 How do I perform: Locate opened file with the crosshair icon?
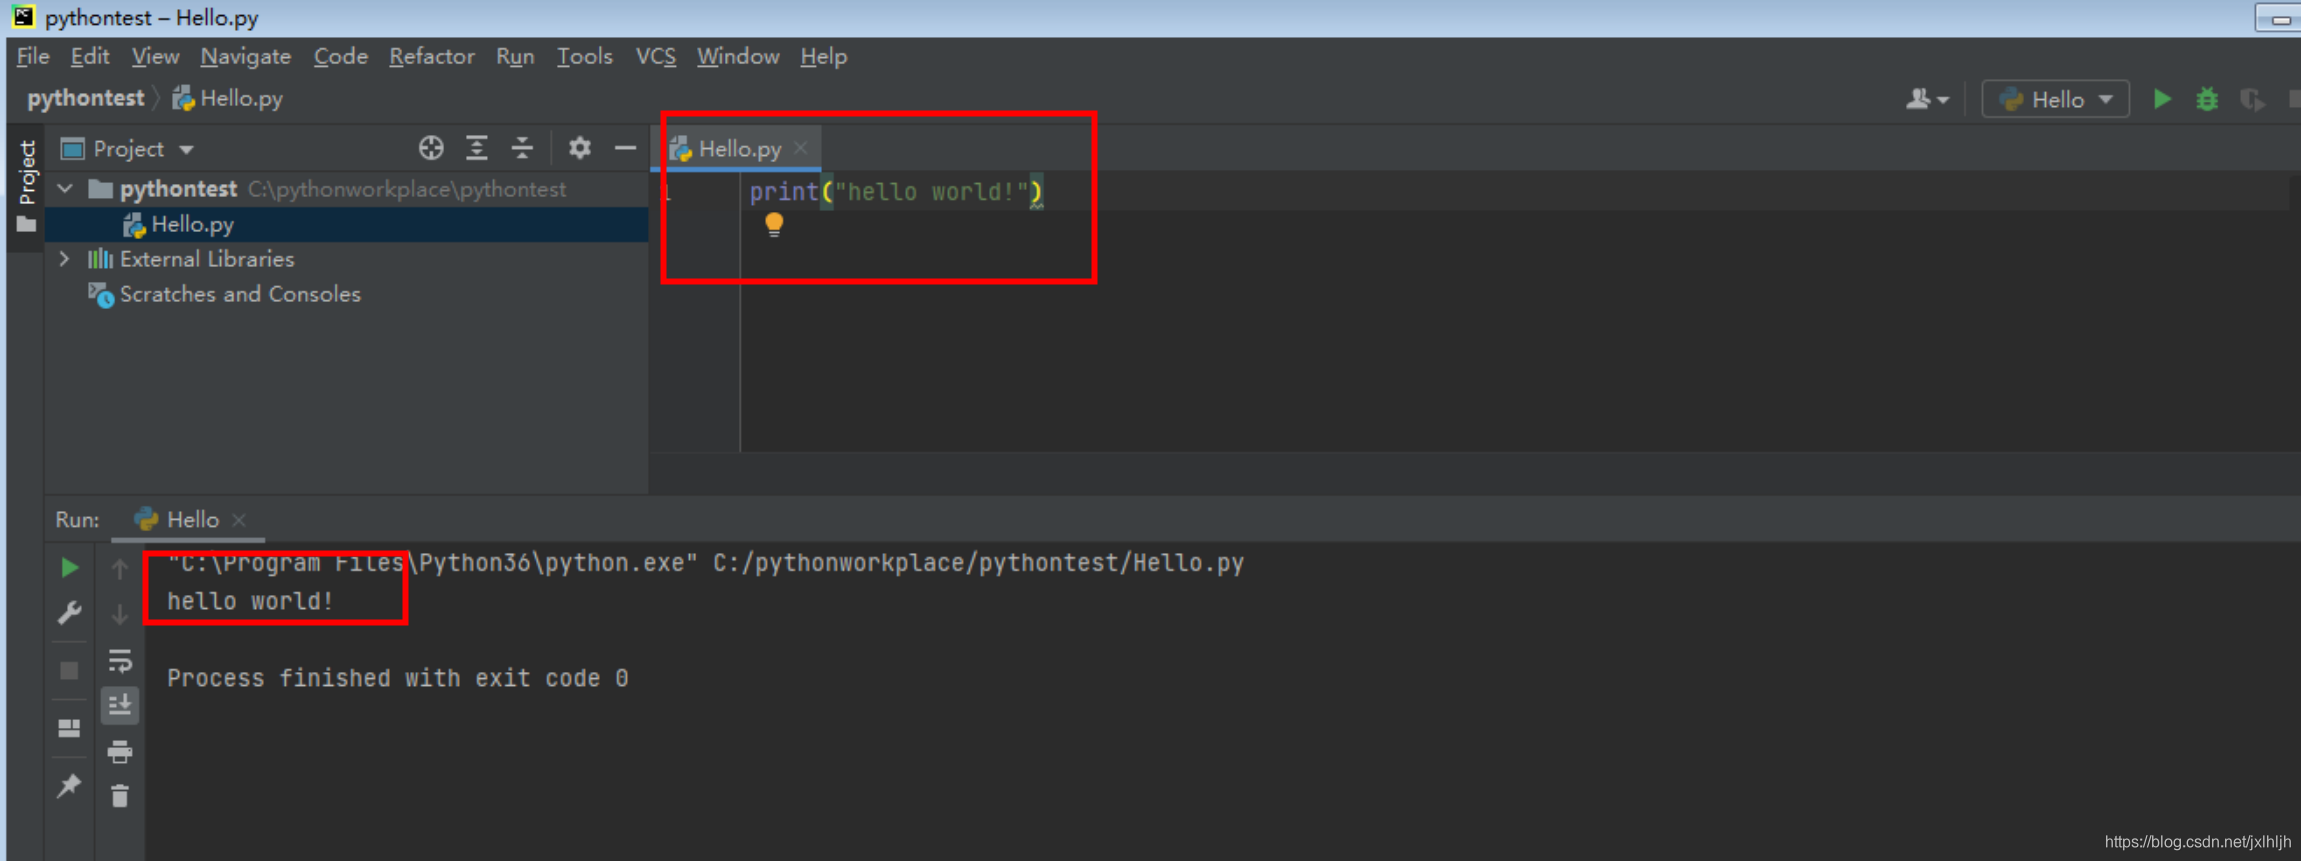point(431,148)
